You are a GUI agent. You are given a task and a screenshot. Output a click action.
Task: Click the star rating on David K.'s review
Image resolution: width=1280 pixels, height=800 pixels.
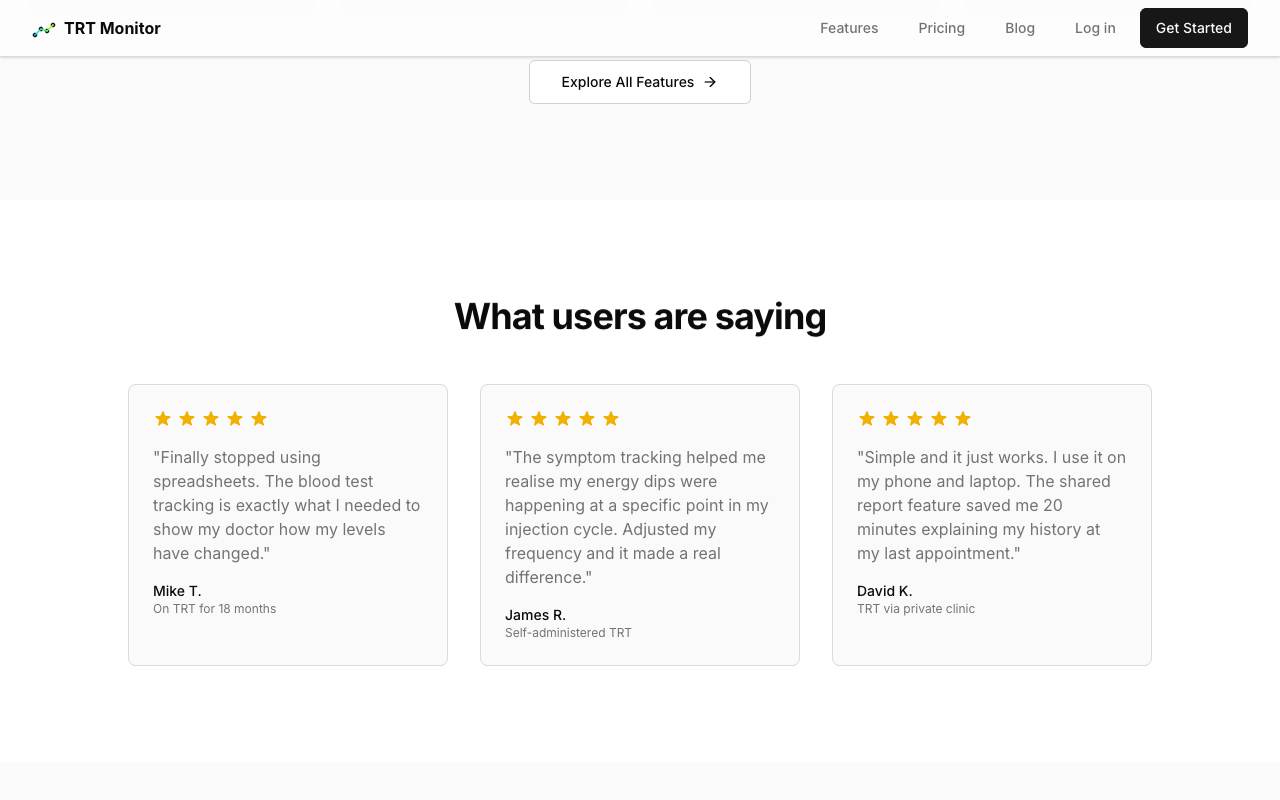pyautogui.click(x=915, y=419)
